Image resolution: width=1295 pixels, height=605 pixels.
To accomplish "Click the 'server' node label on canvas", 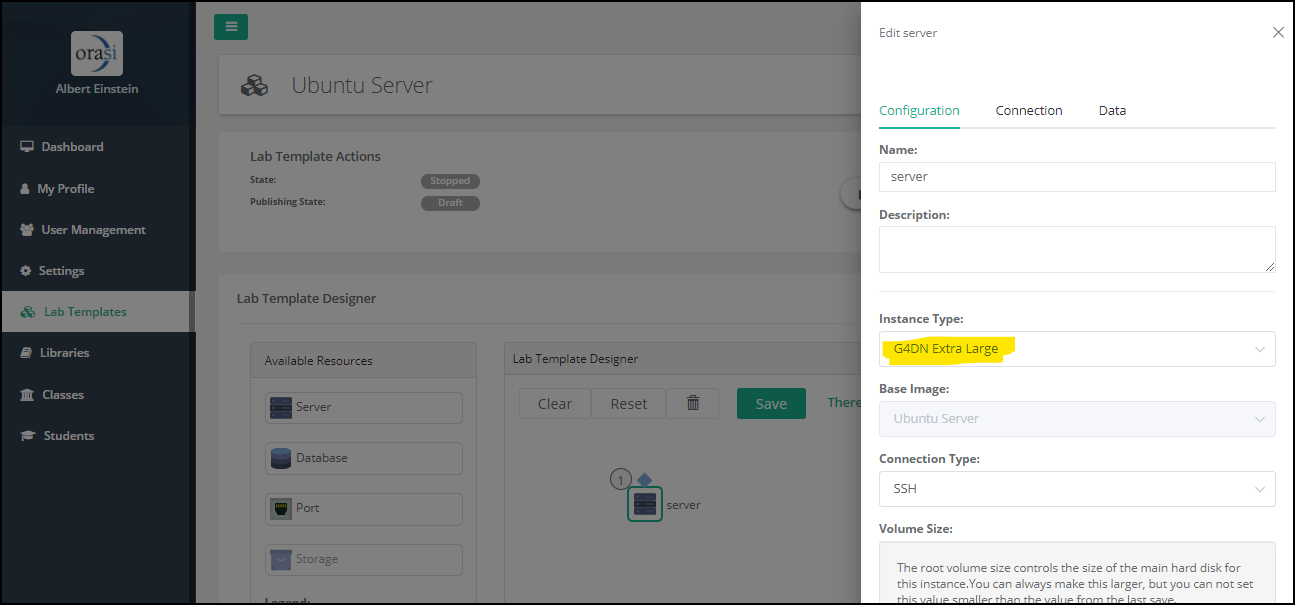I will tap(683, 505).
